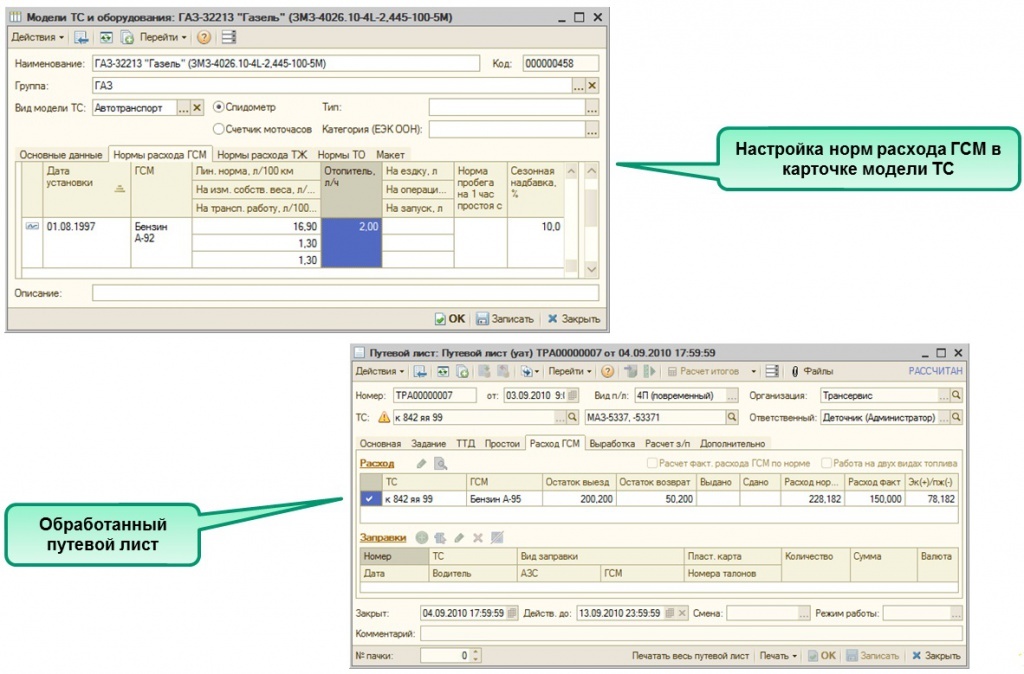Click help icon in vehicle model toolbar

pyautogui.click(x=204, y=37)
